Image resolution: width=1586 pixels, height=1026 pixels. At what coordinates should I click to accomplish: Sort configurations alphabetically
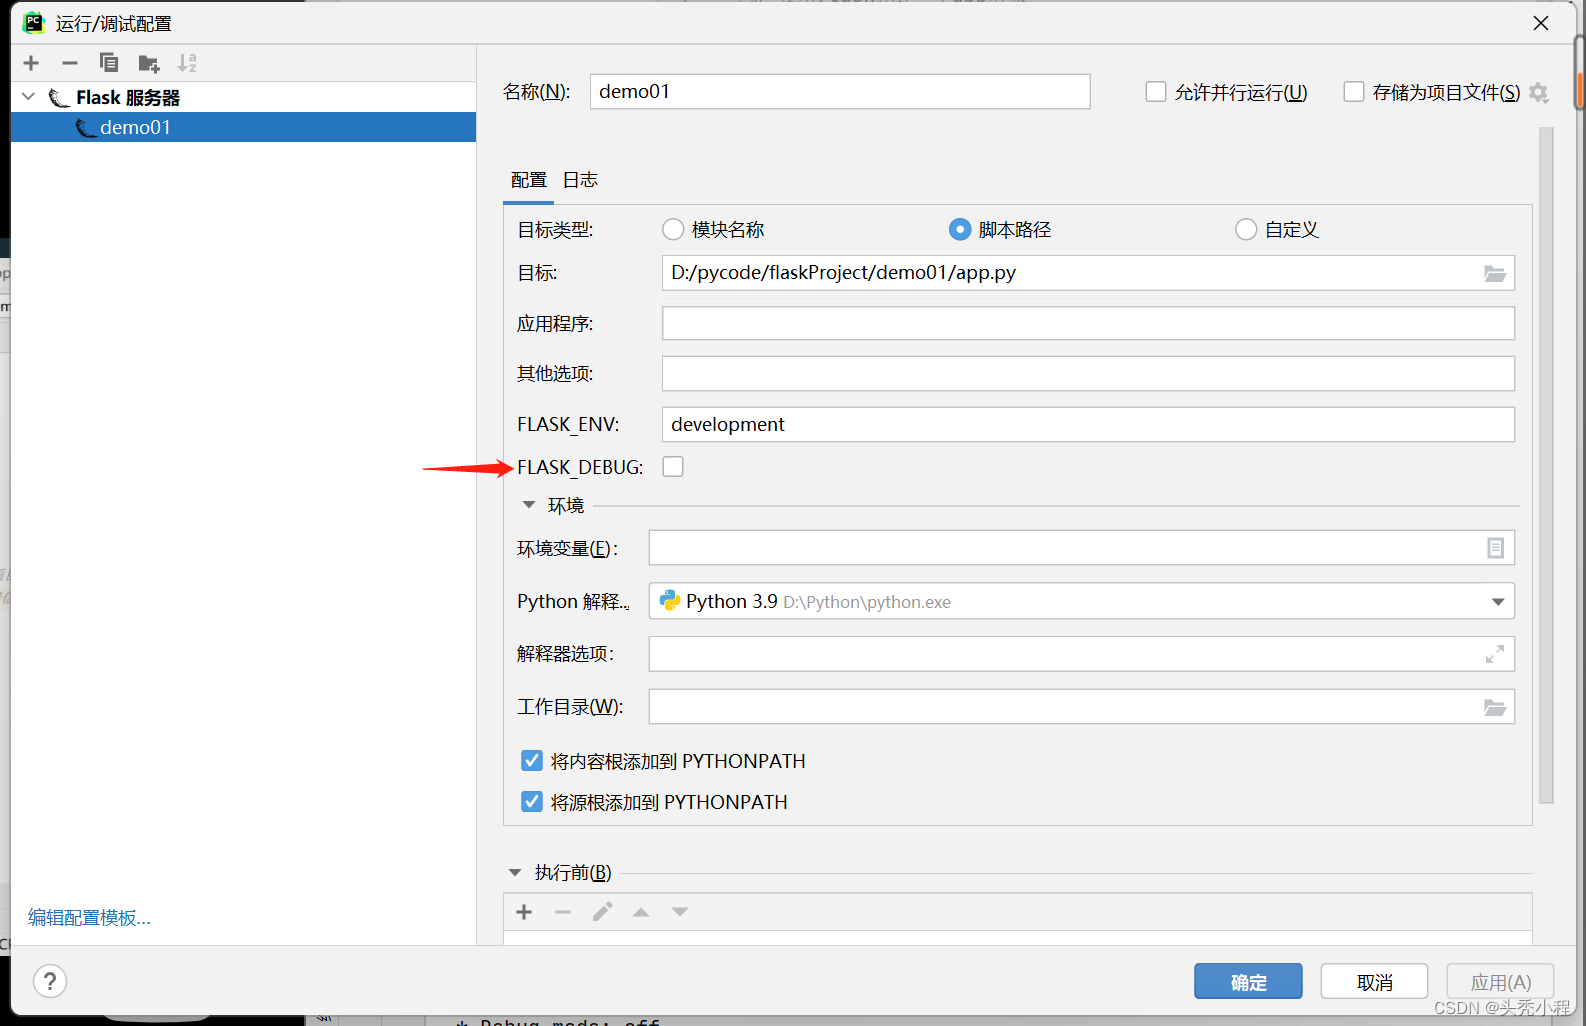tap(187, 63)
